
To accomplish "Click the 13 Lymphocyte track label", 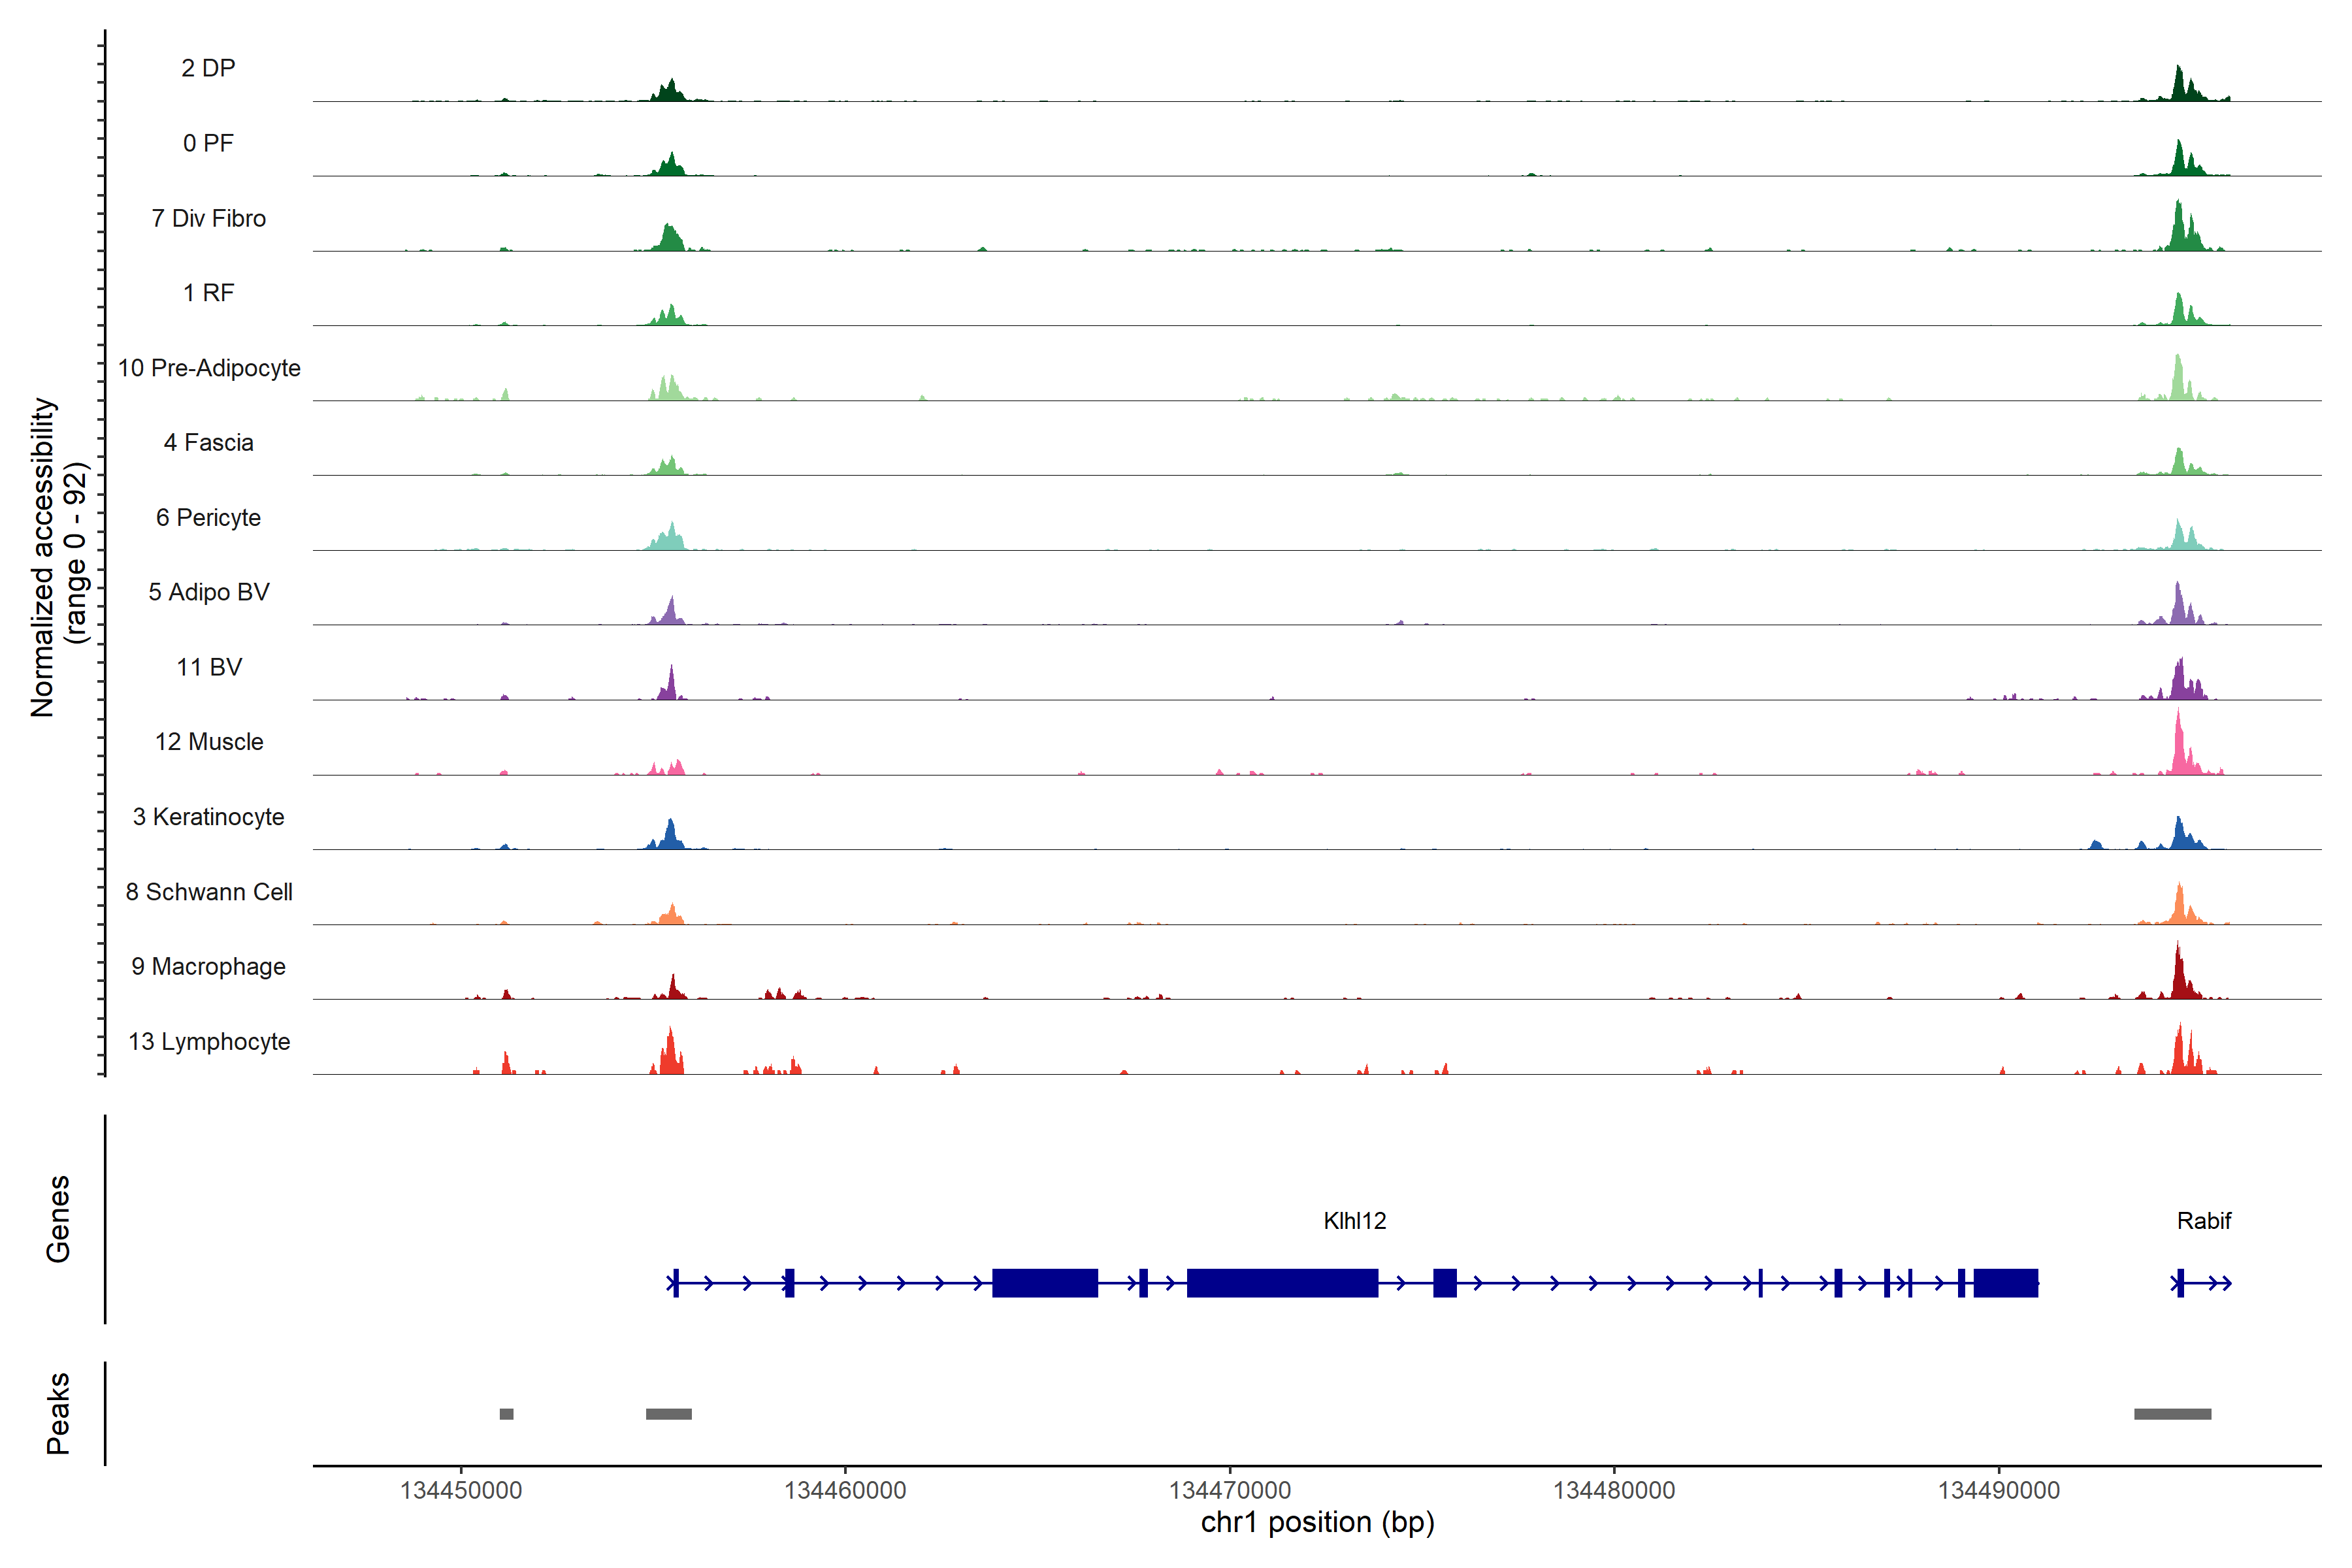I will point(209,1041).
